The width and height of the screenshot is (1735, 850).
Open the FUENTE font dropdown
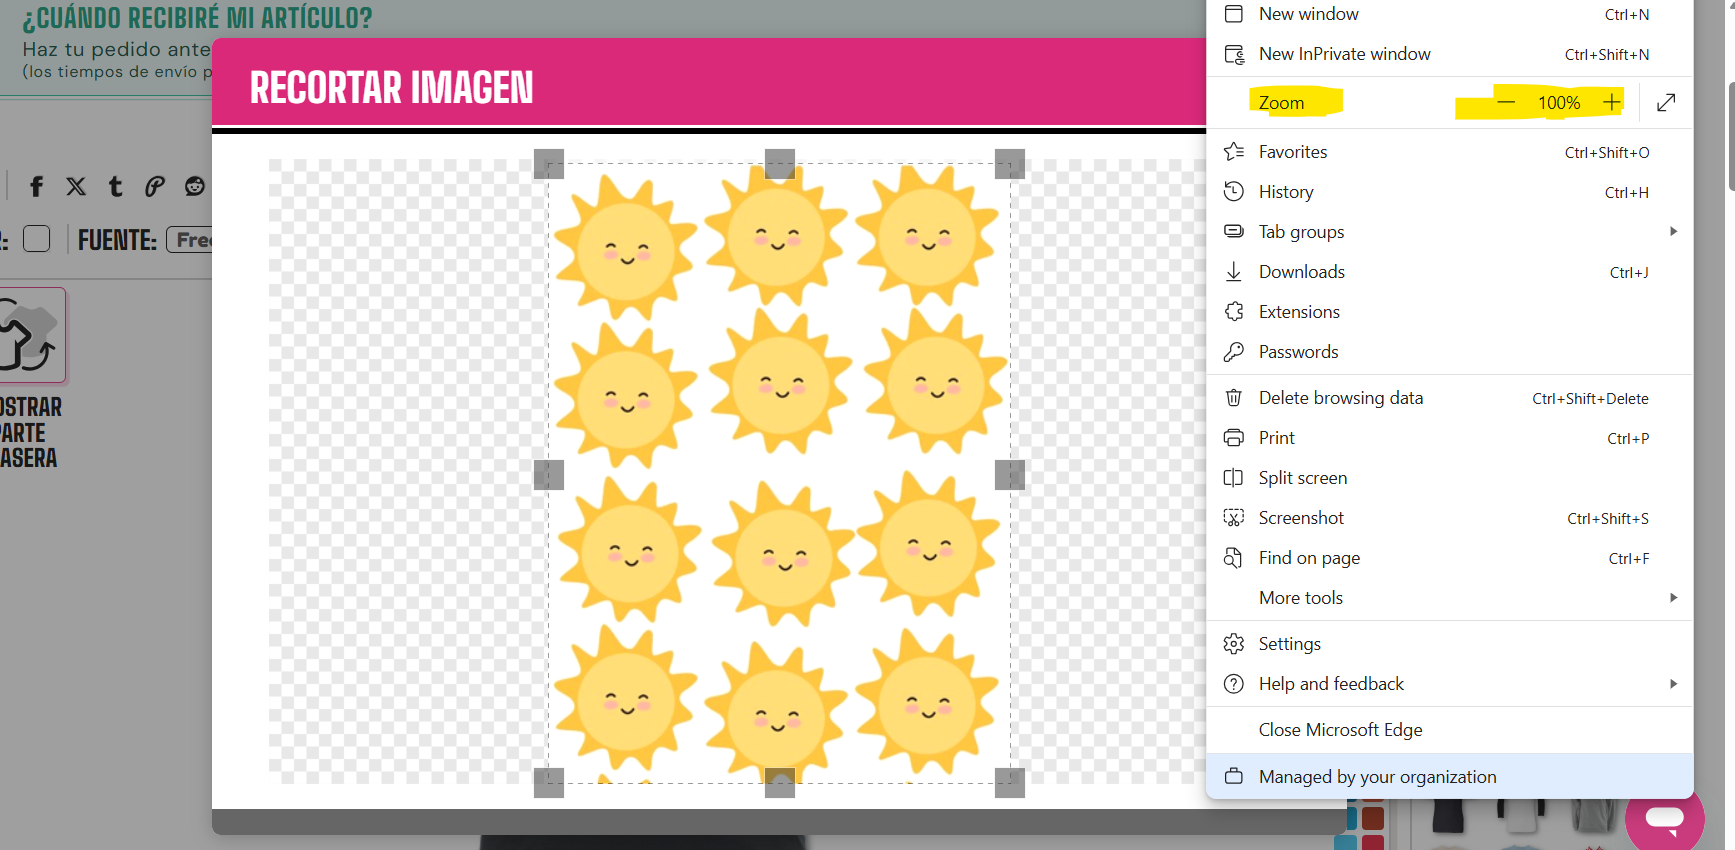[x=190, y=240]
